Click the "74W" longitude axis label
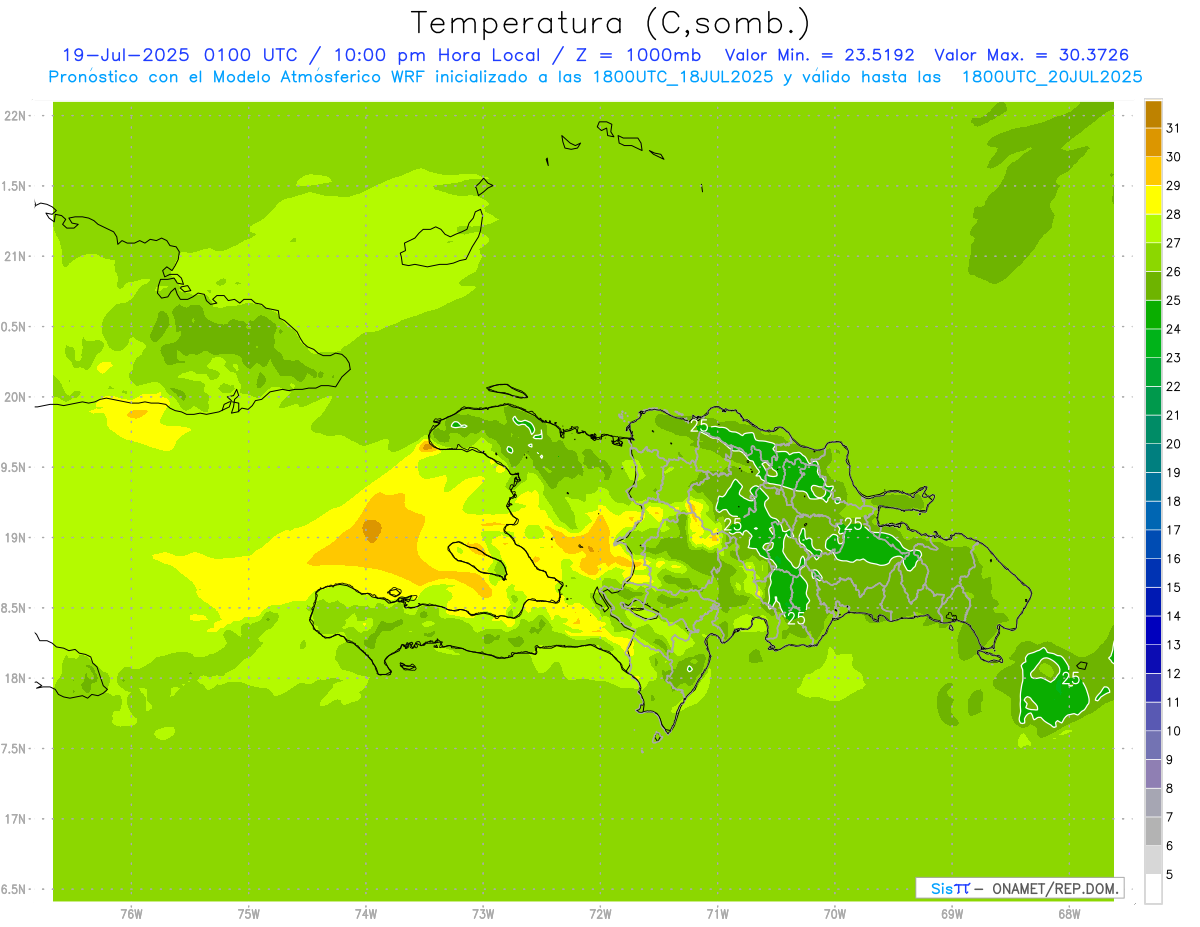The width and height of the screenshot is (1200, 927). click(366, 913)
